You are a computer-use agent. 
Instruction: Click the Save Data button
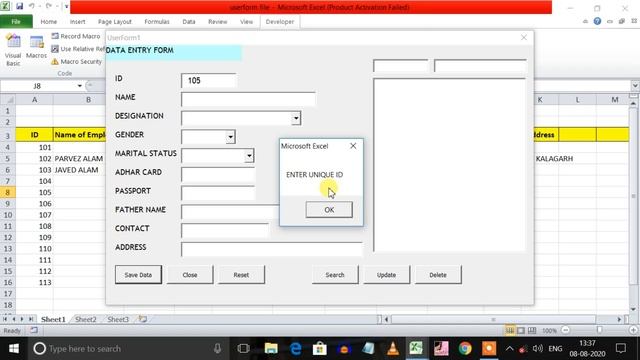coord(138,275)
